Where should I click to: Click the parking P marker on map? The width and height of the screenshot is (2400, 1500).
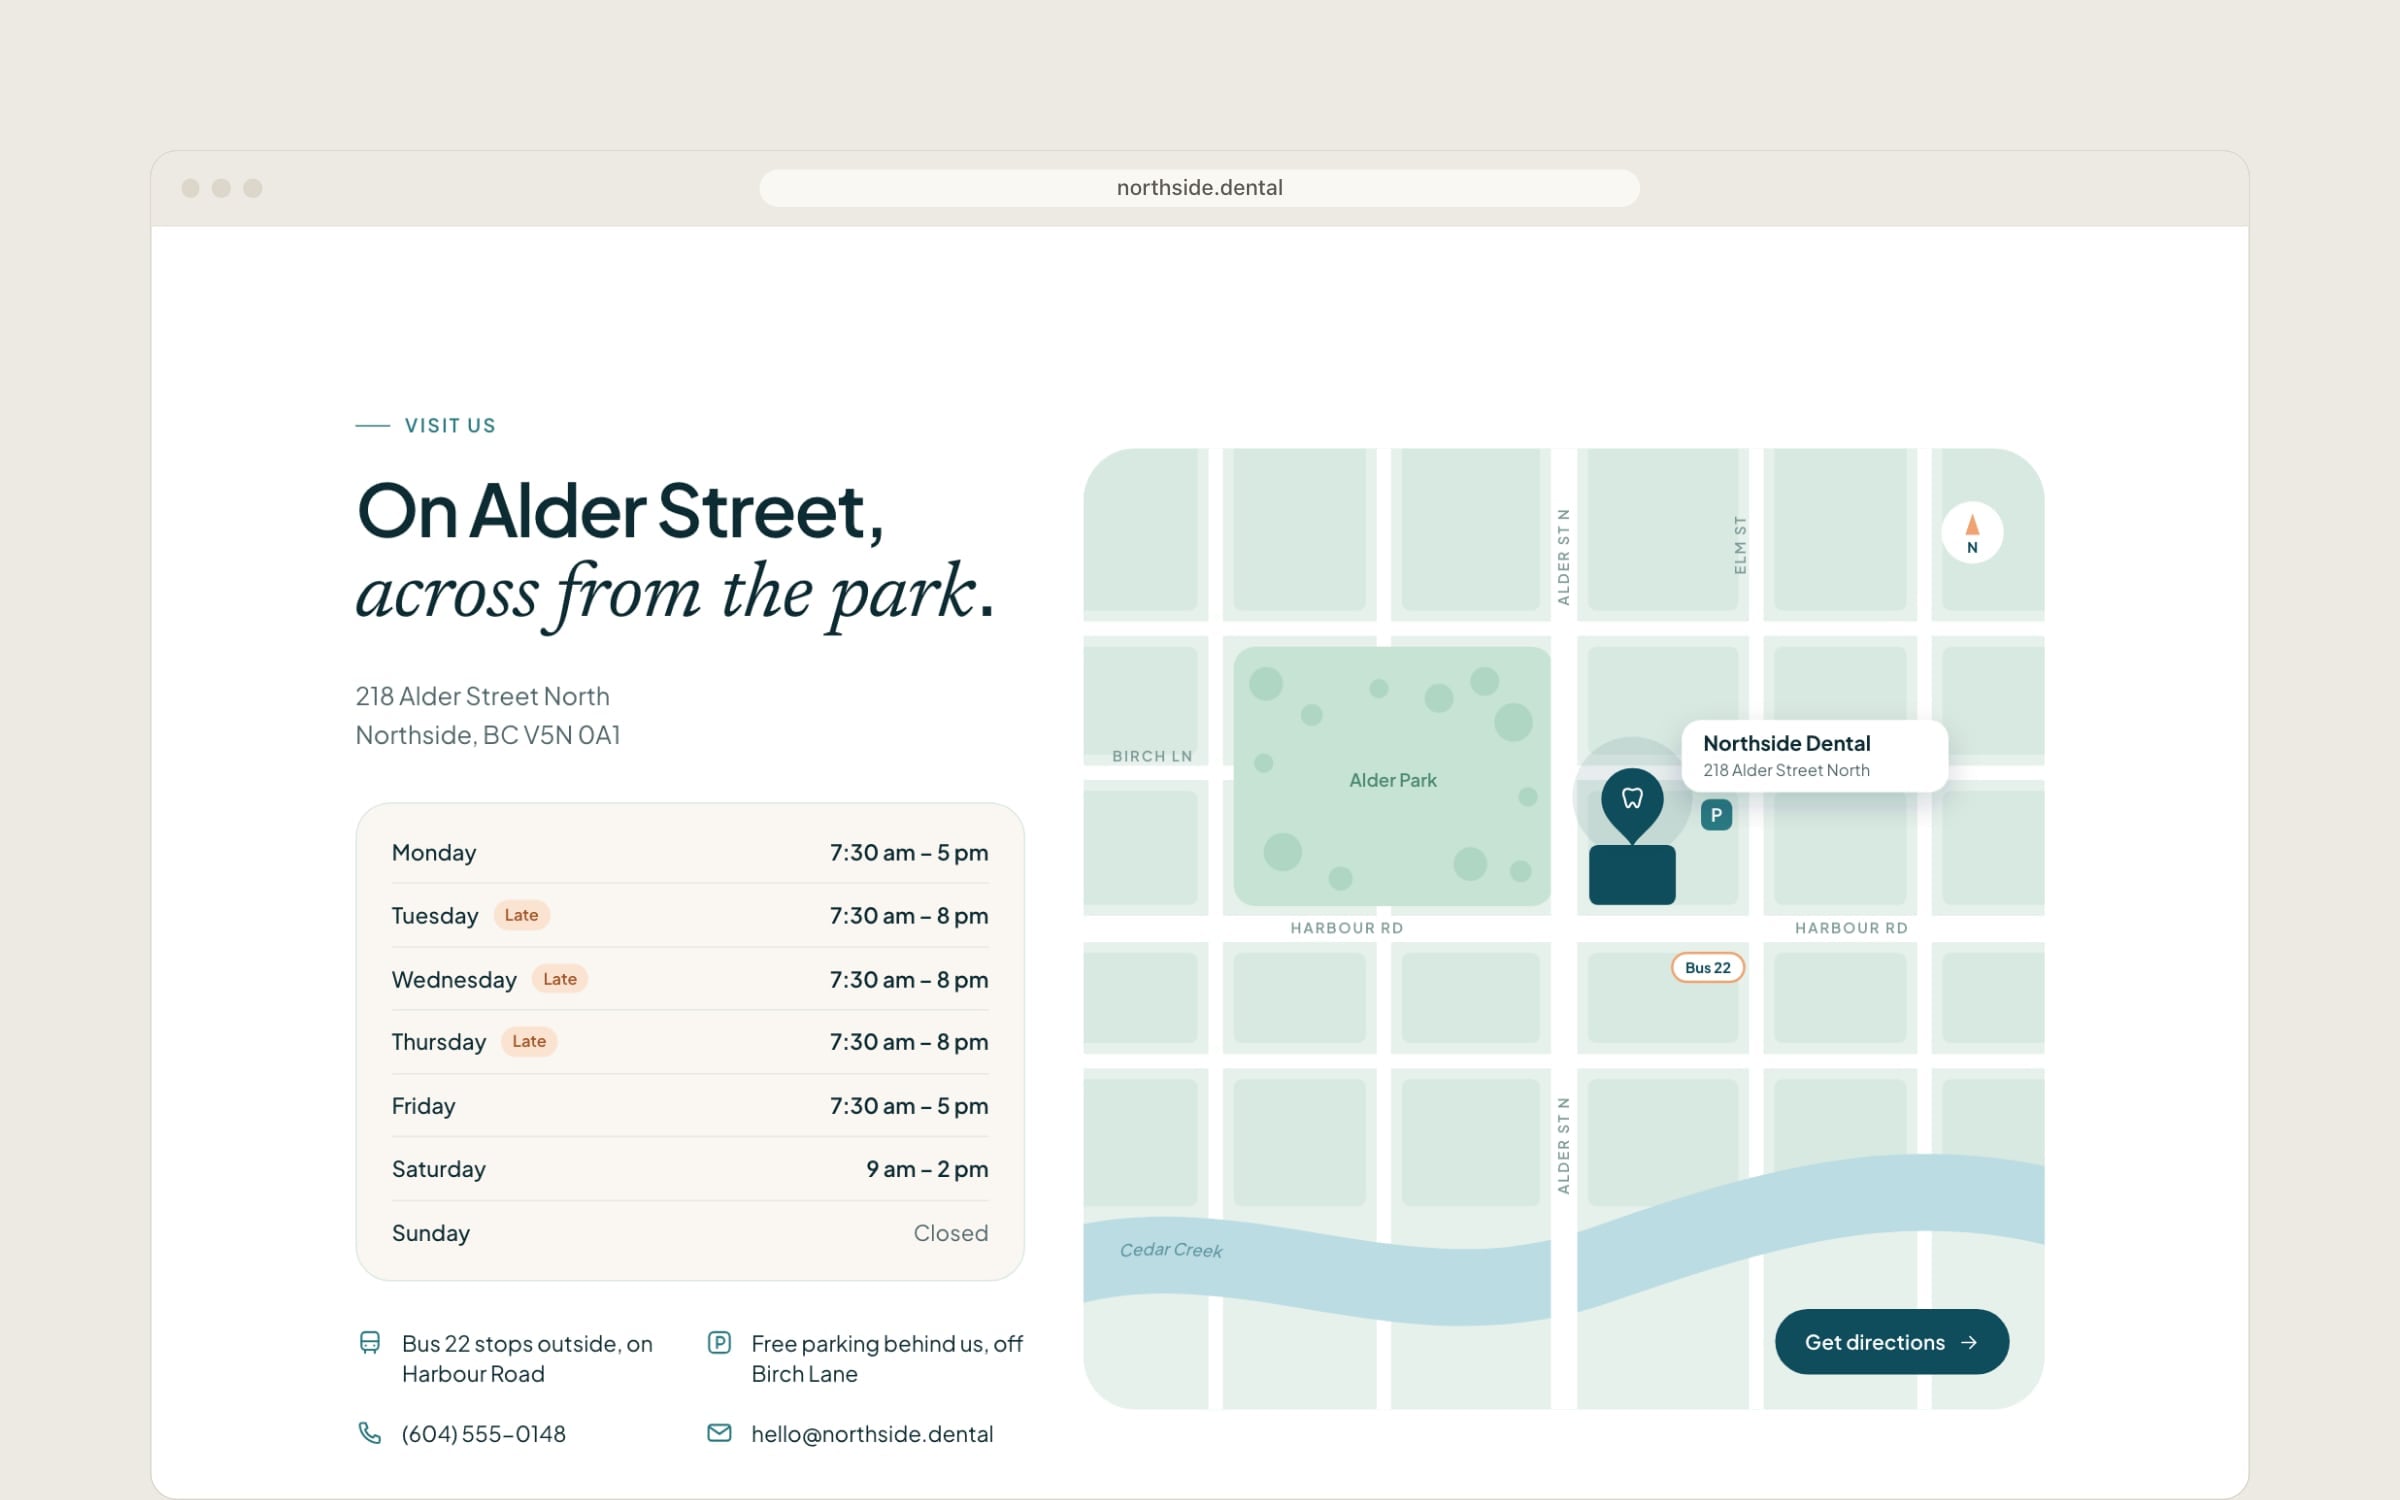(x=1716, y=815)
